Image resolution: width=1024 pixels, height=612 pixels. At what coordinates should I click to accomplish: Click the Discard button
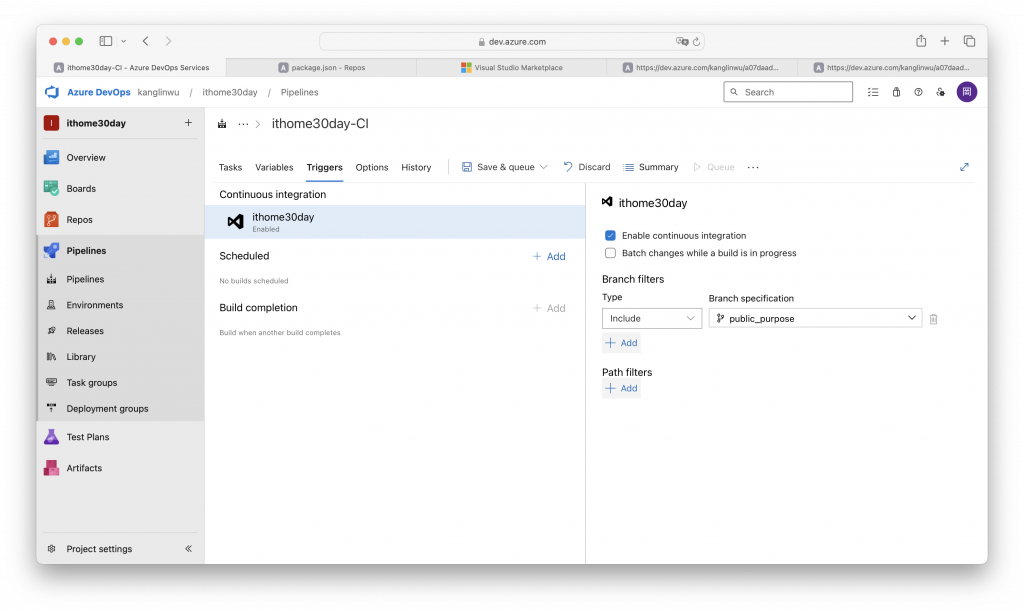[x=586, y=167]
